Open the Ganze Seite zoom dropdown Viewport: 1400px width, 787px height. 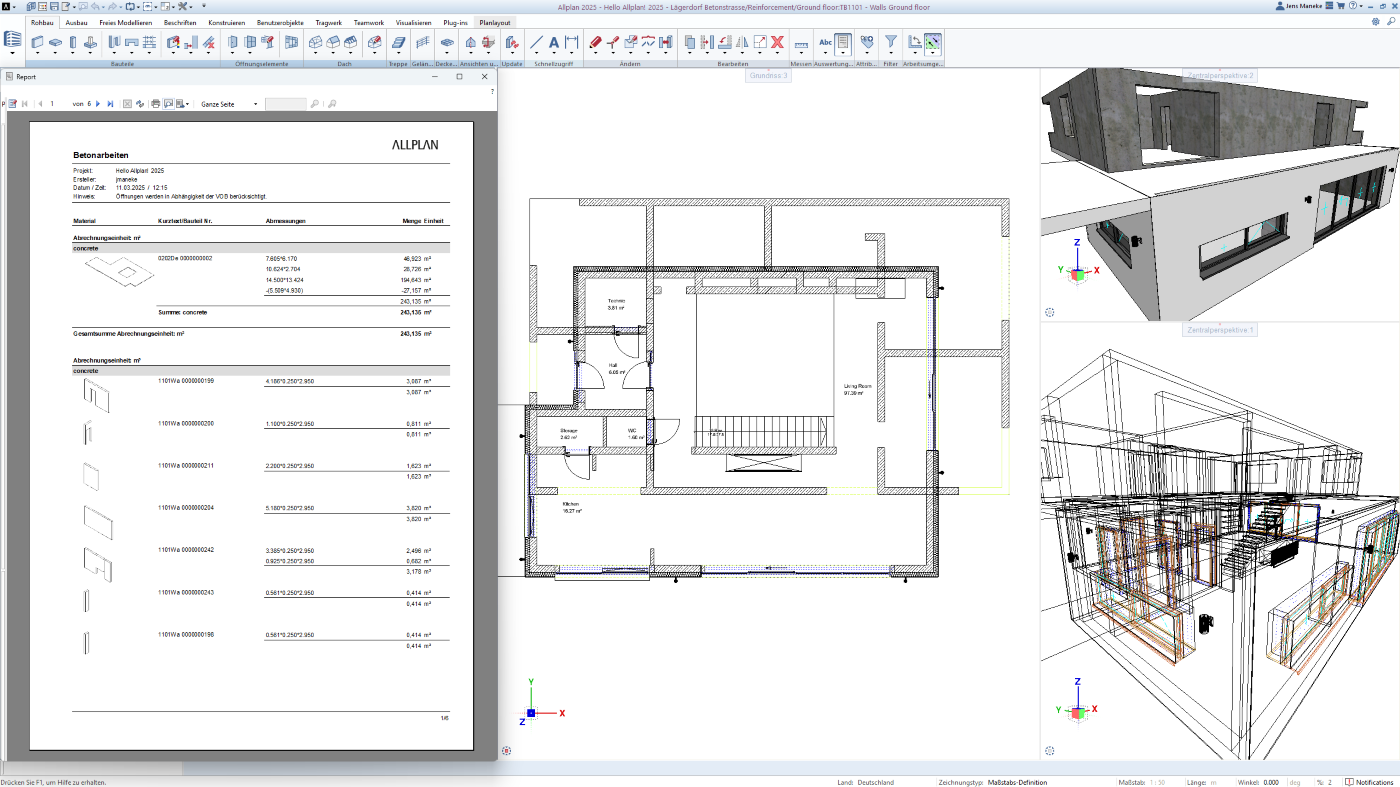pyautogui.click(x=255, y=104)
